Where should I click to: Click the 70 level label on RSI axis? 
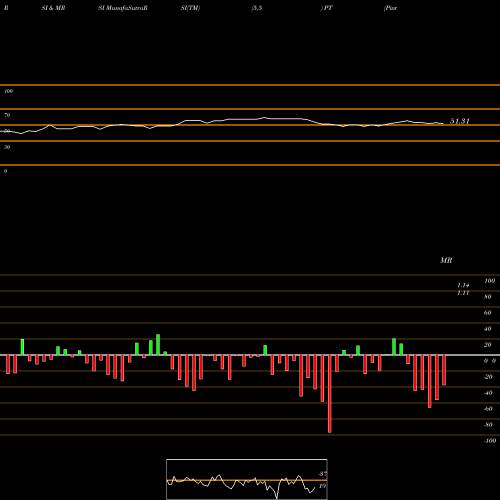(x=7, y=115)
